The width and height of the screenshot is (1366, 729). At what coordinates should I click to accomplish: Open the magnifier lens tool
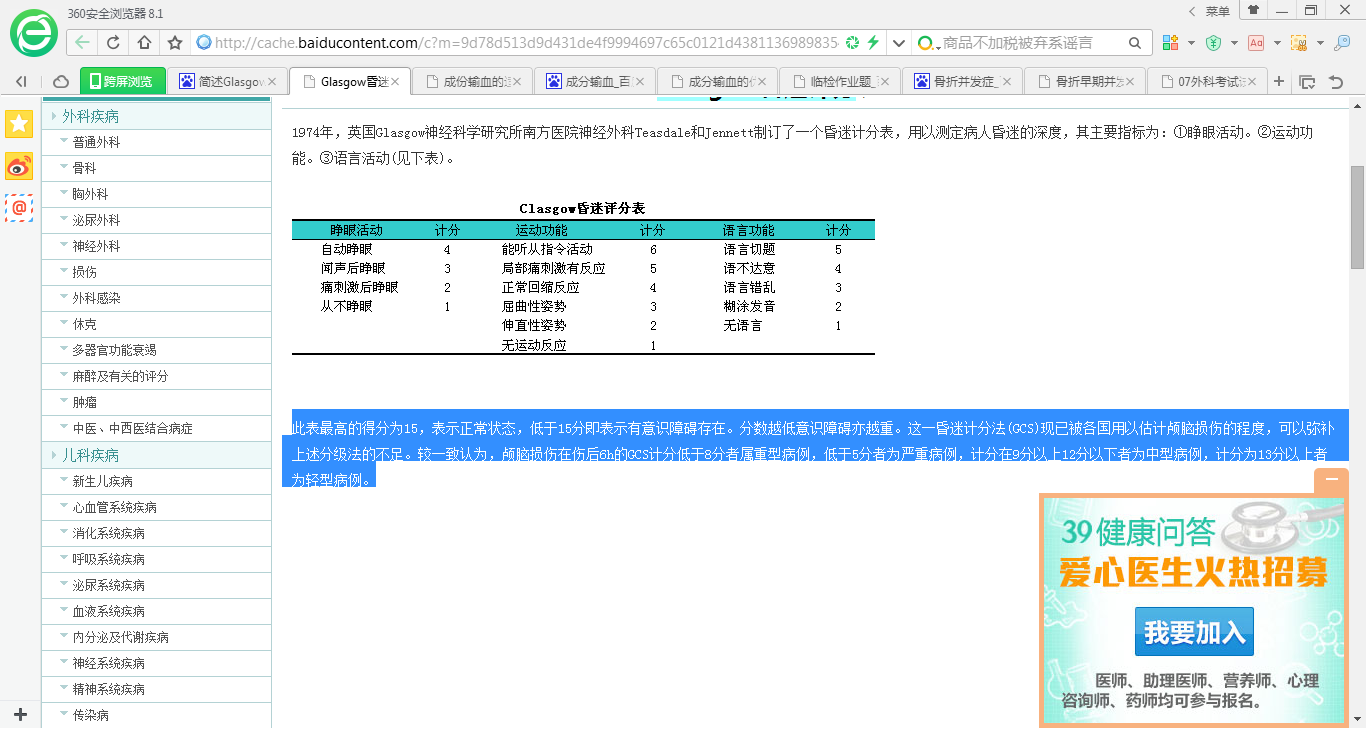1342,44
